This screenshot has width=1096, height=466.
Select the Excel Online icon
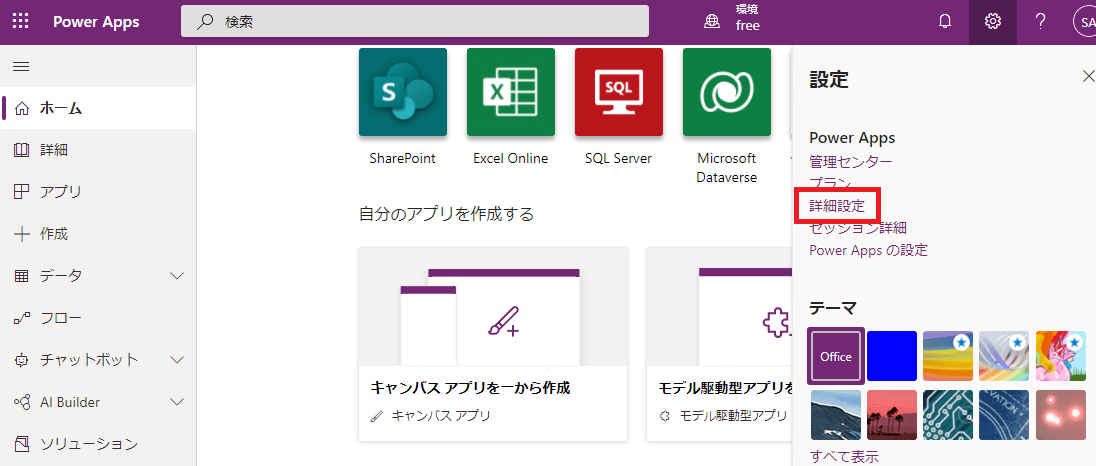(x=510, y=92)
